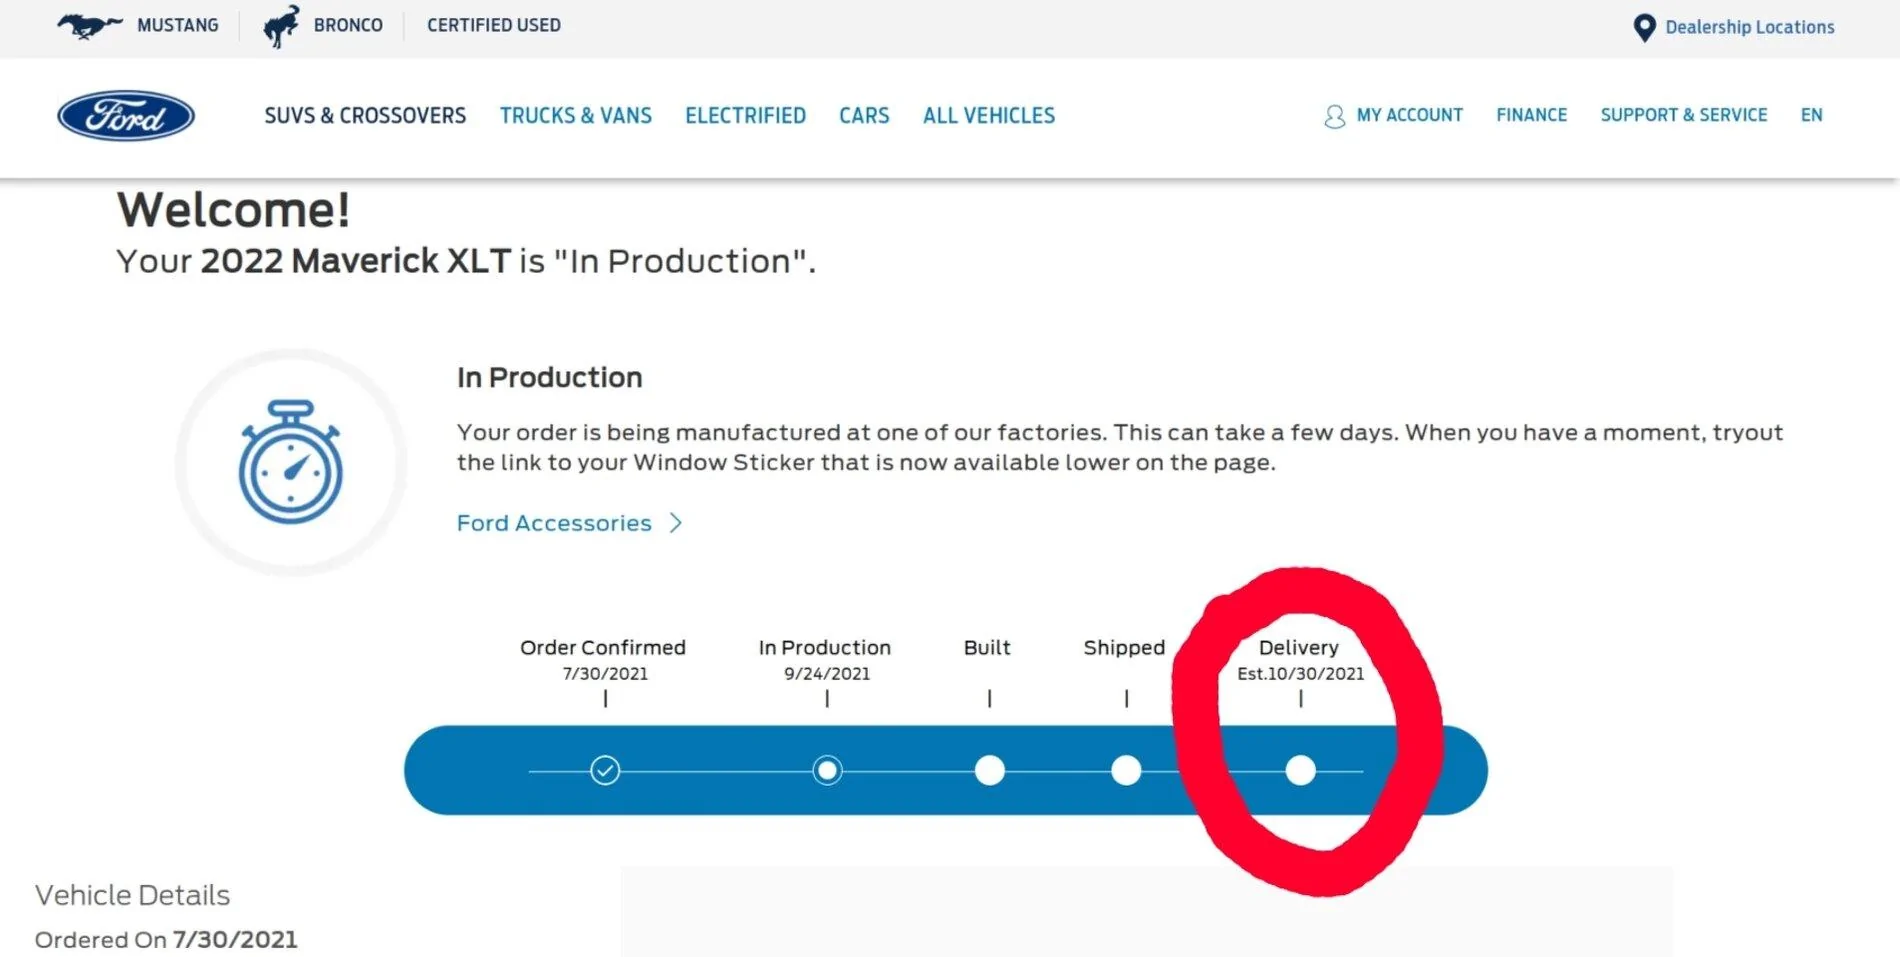Screen dimensions: 1900x957
Task: Click the Mustang pony icon
Action: 90,25
